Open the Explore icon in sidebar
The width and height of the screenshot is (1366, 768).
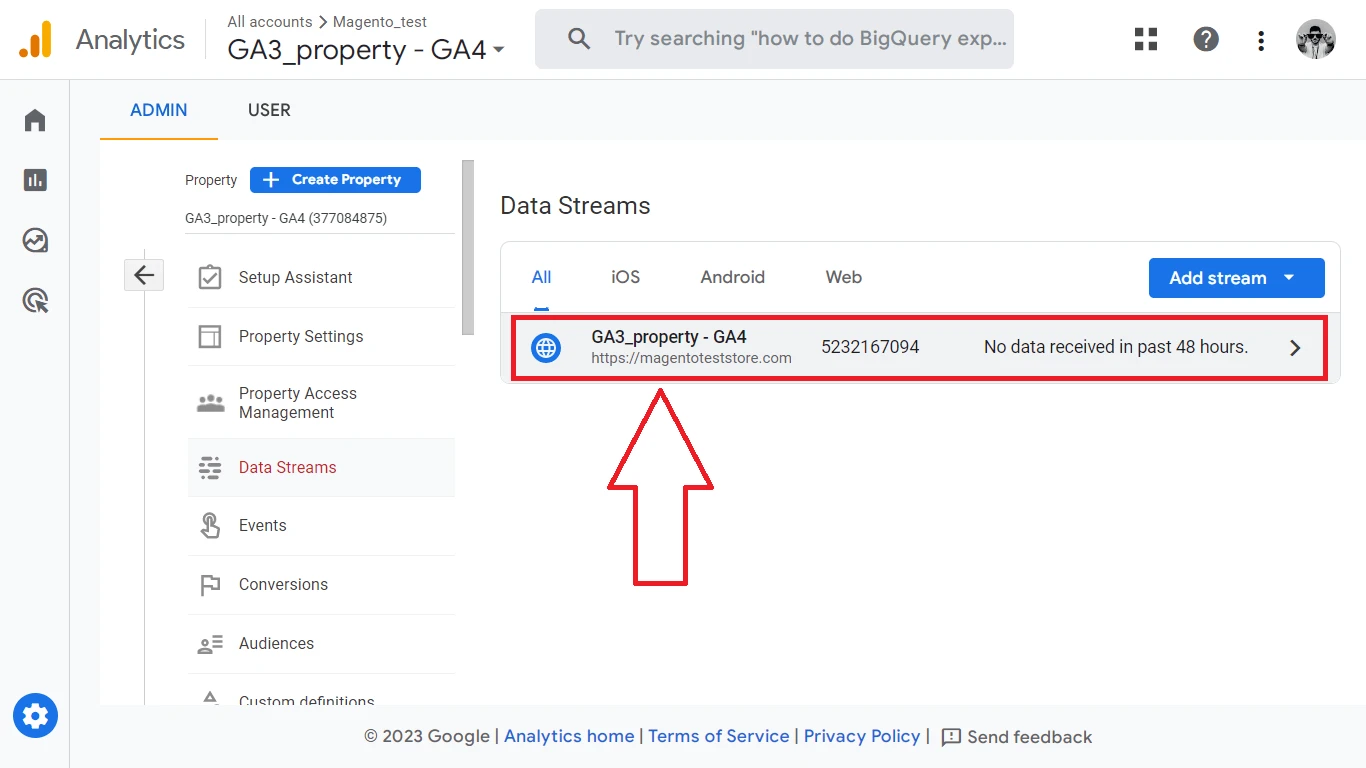(x=35, y=241)
